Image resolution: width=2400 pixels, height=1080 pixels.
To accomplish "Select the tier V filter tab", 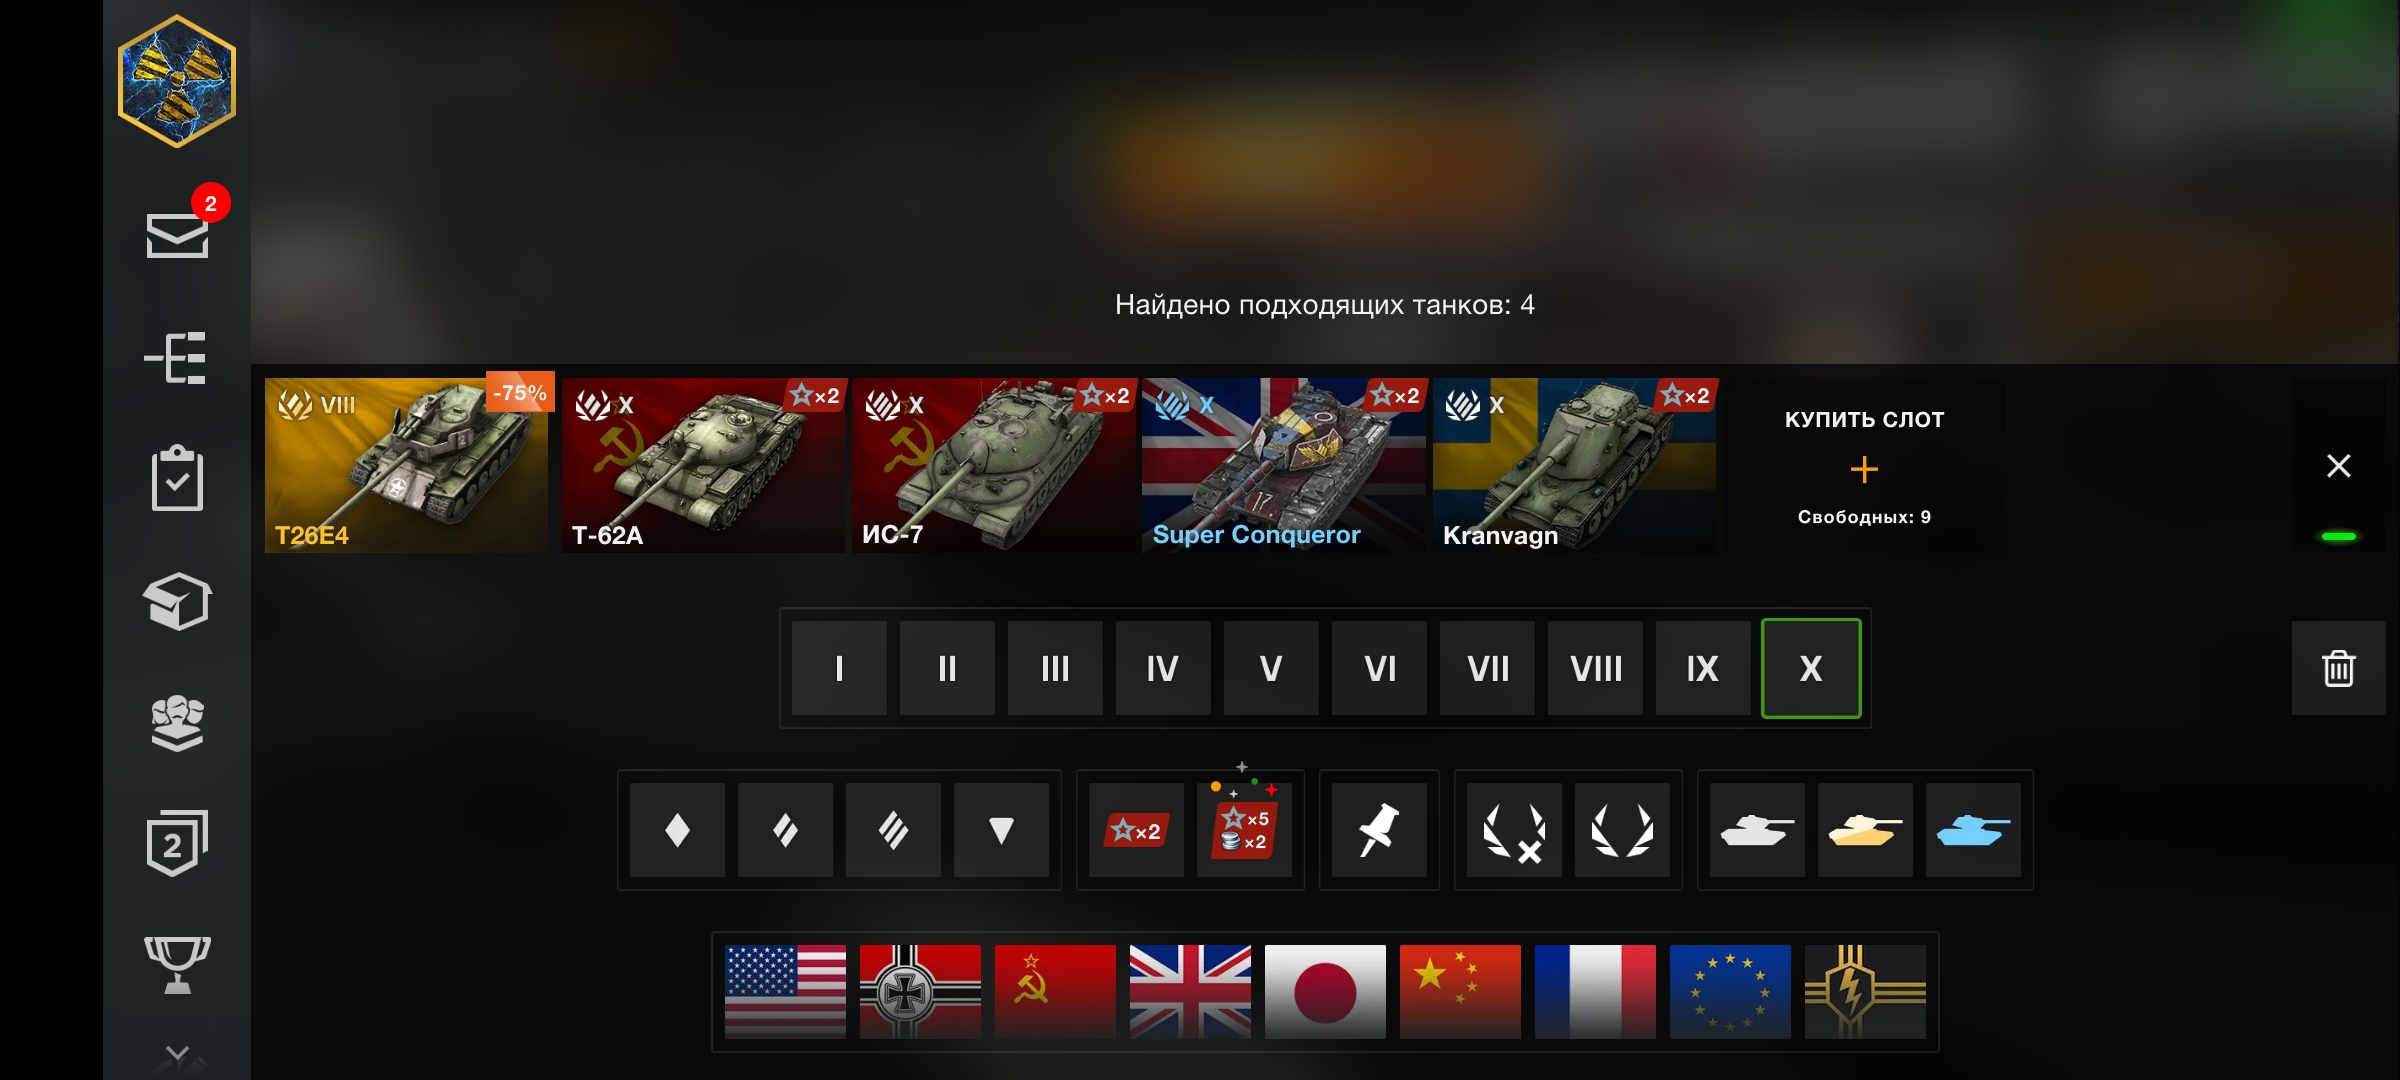I will pos(1271,668).
